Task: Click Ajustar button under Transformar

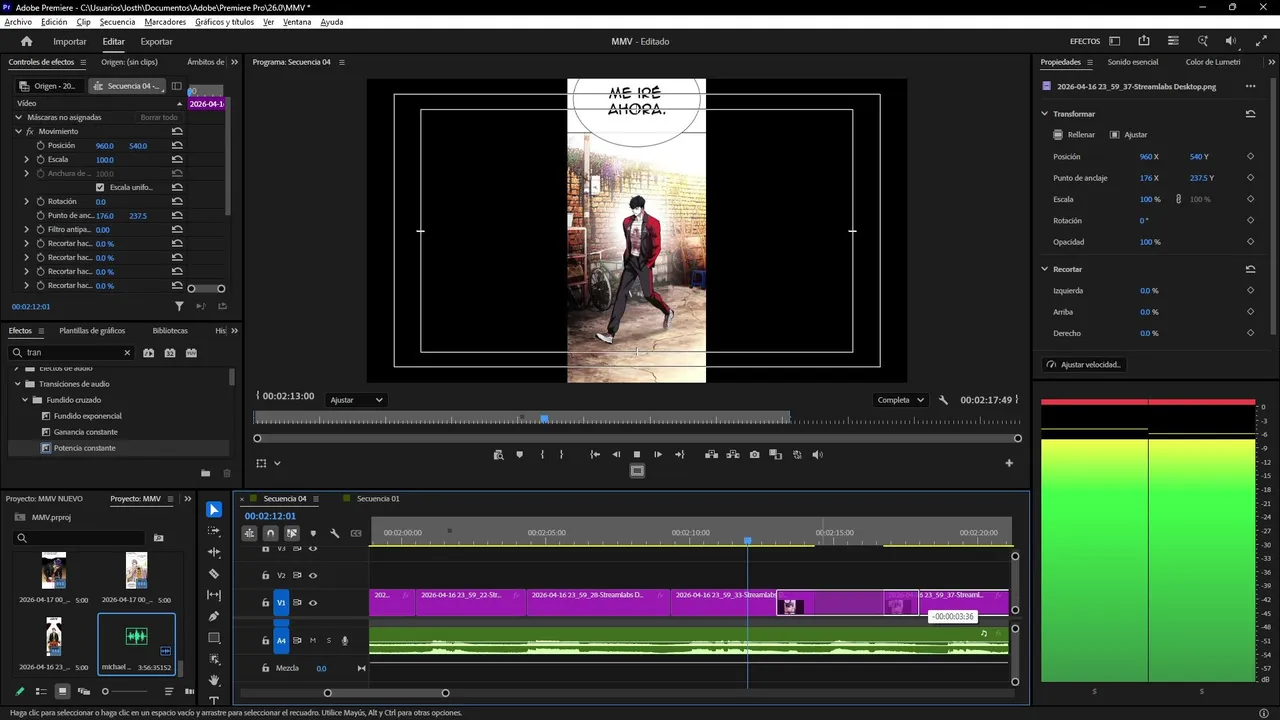Action: (x=1128, y=134)
